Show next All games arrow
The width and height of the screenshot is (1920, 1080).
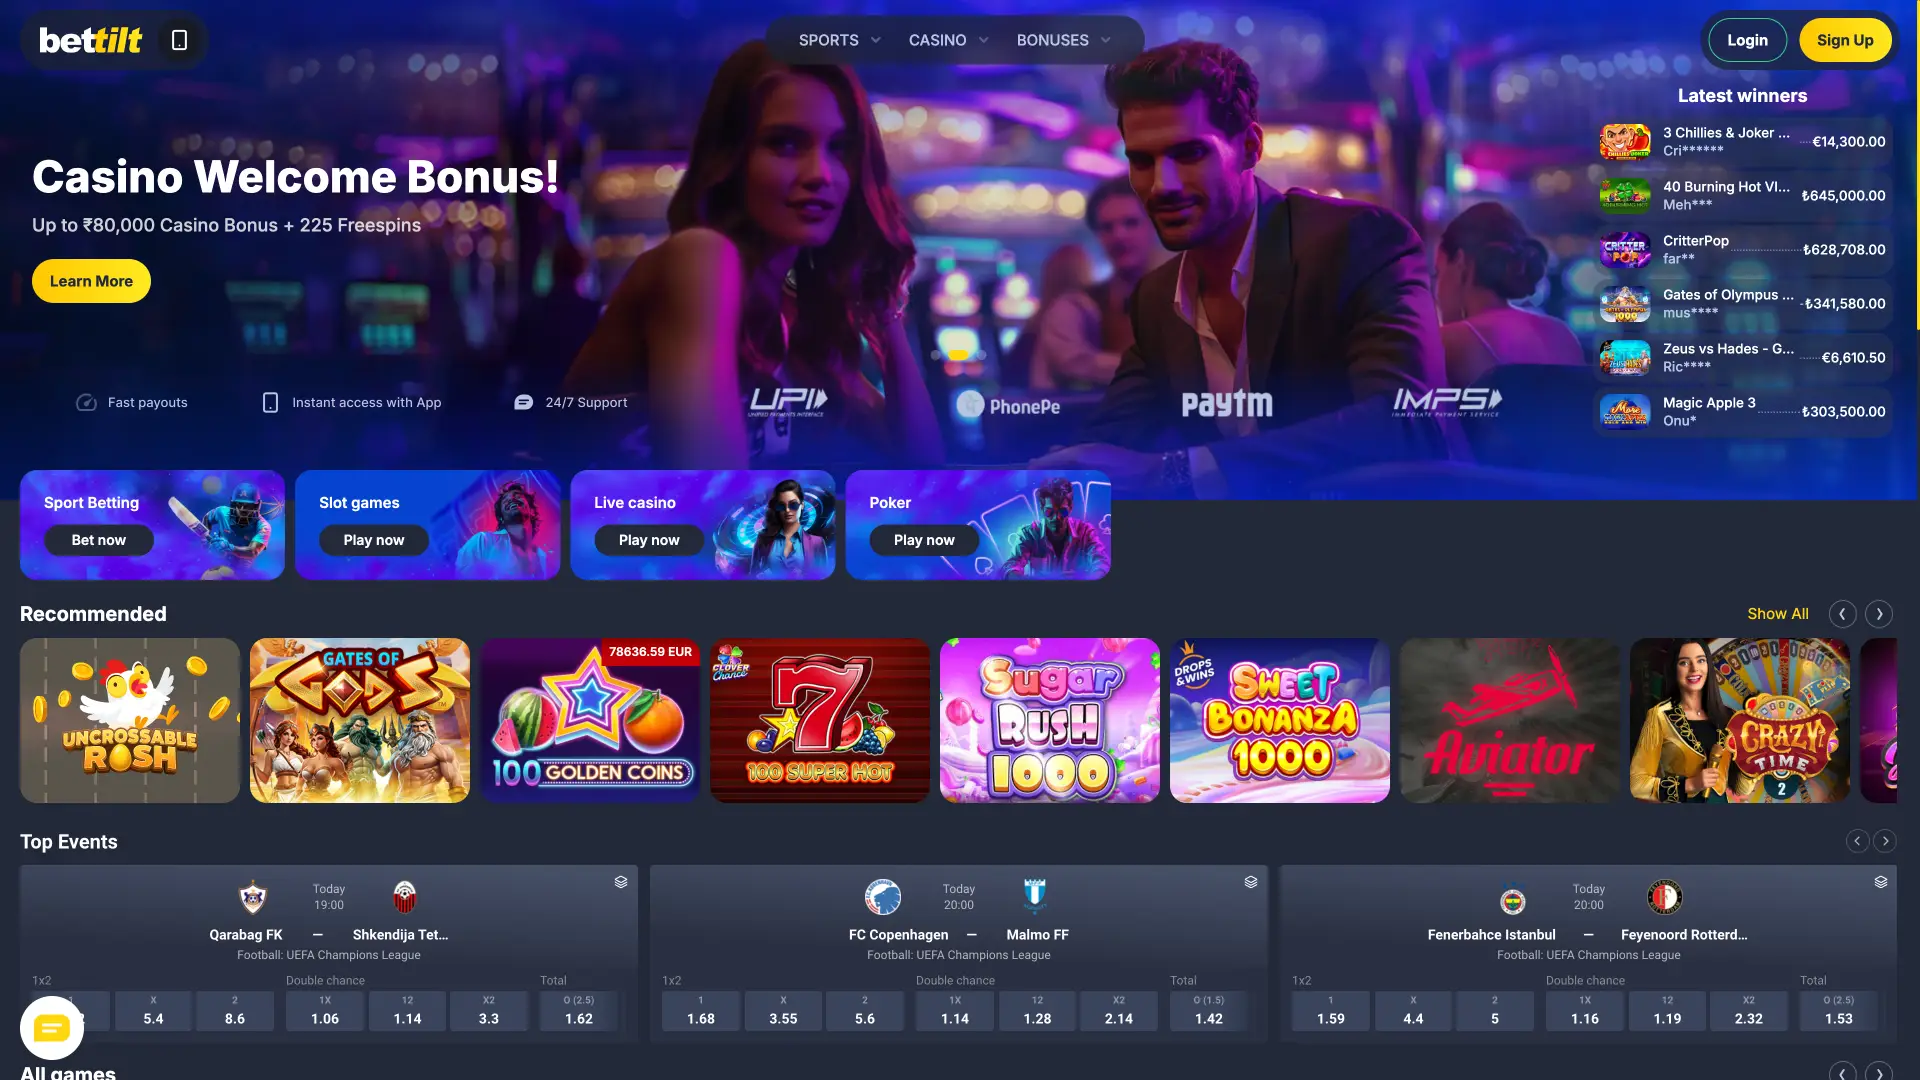1879,1072
